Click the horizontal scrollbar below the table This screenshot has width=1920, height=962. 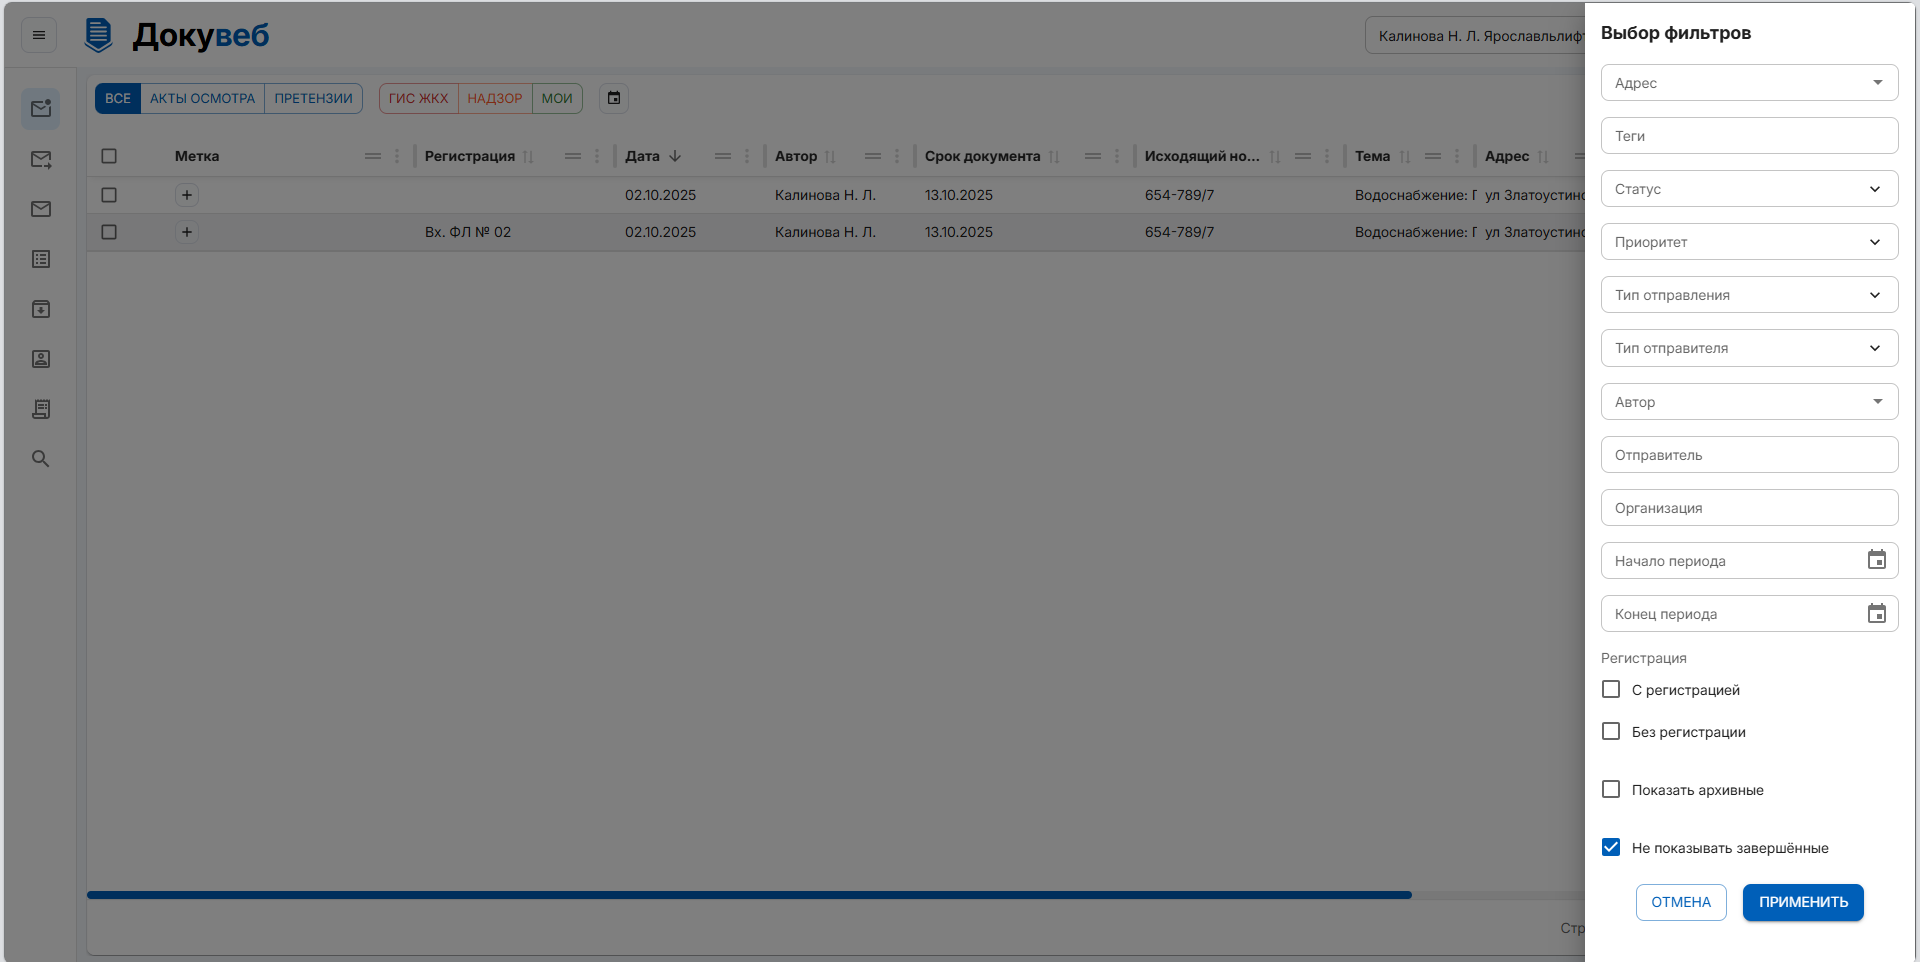pos(749,895)
